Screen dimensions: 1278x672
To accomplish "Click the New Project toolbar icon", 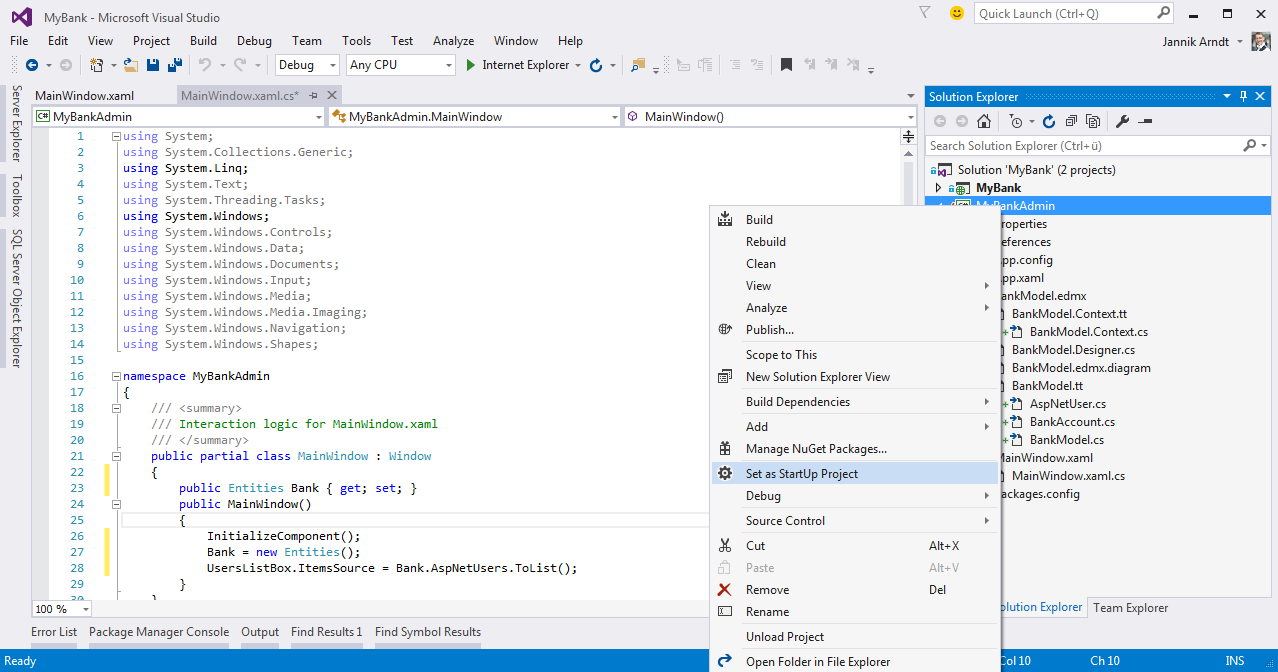I will [96, 65].
